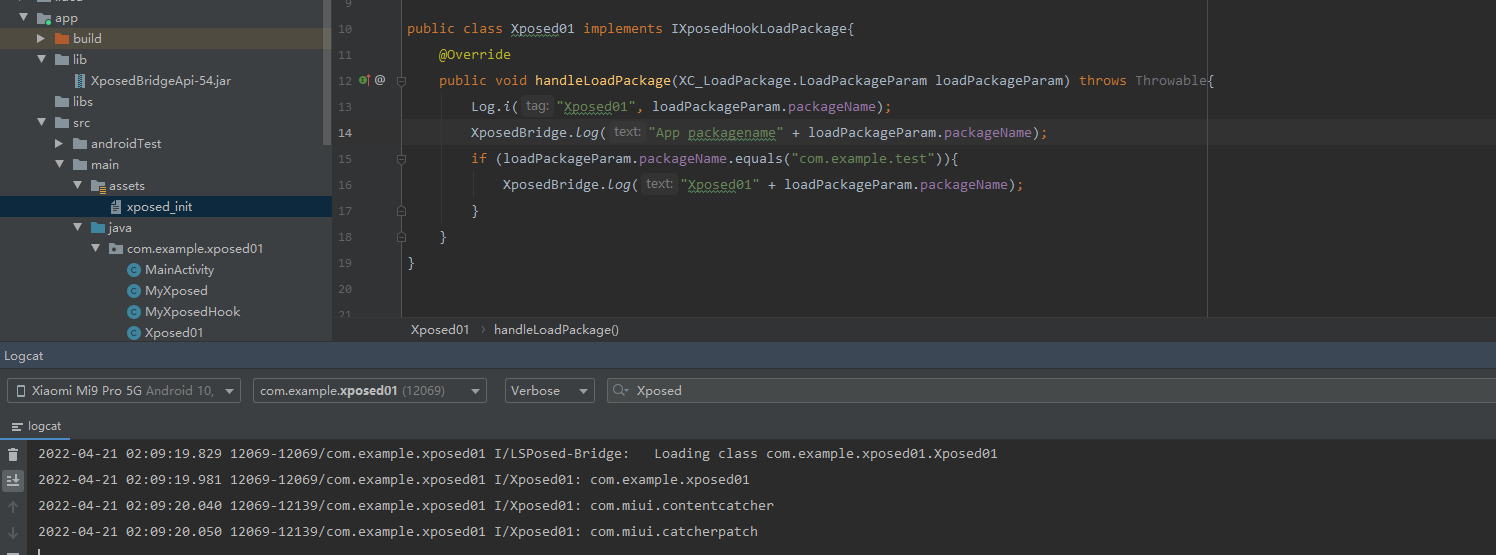Click the logcat tab's lines icon

point(17,426)
